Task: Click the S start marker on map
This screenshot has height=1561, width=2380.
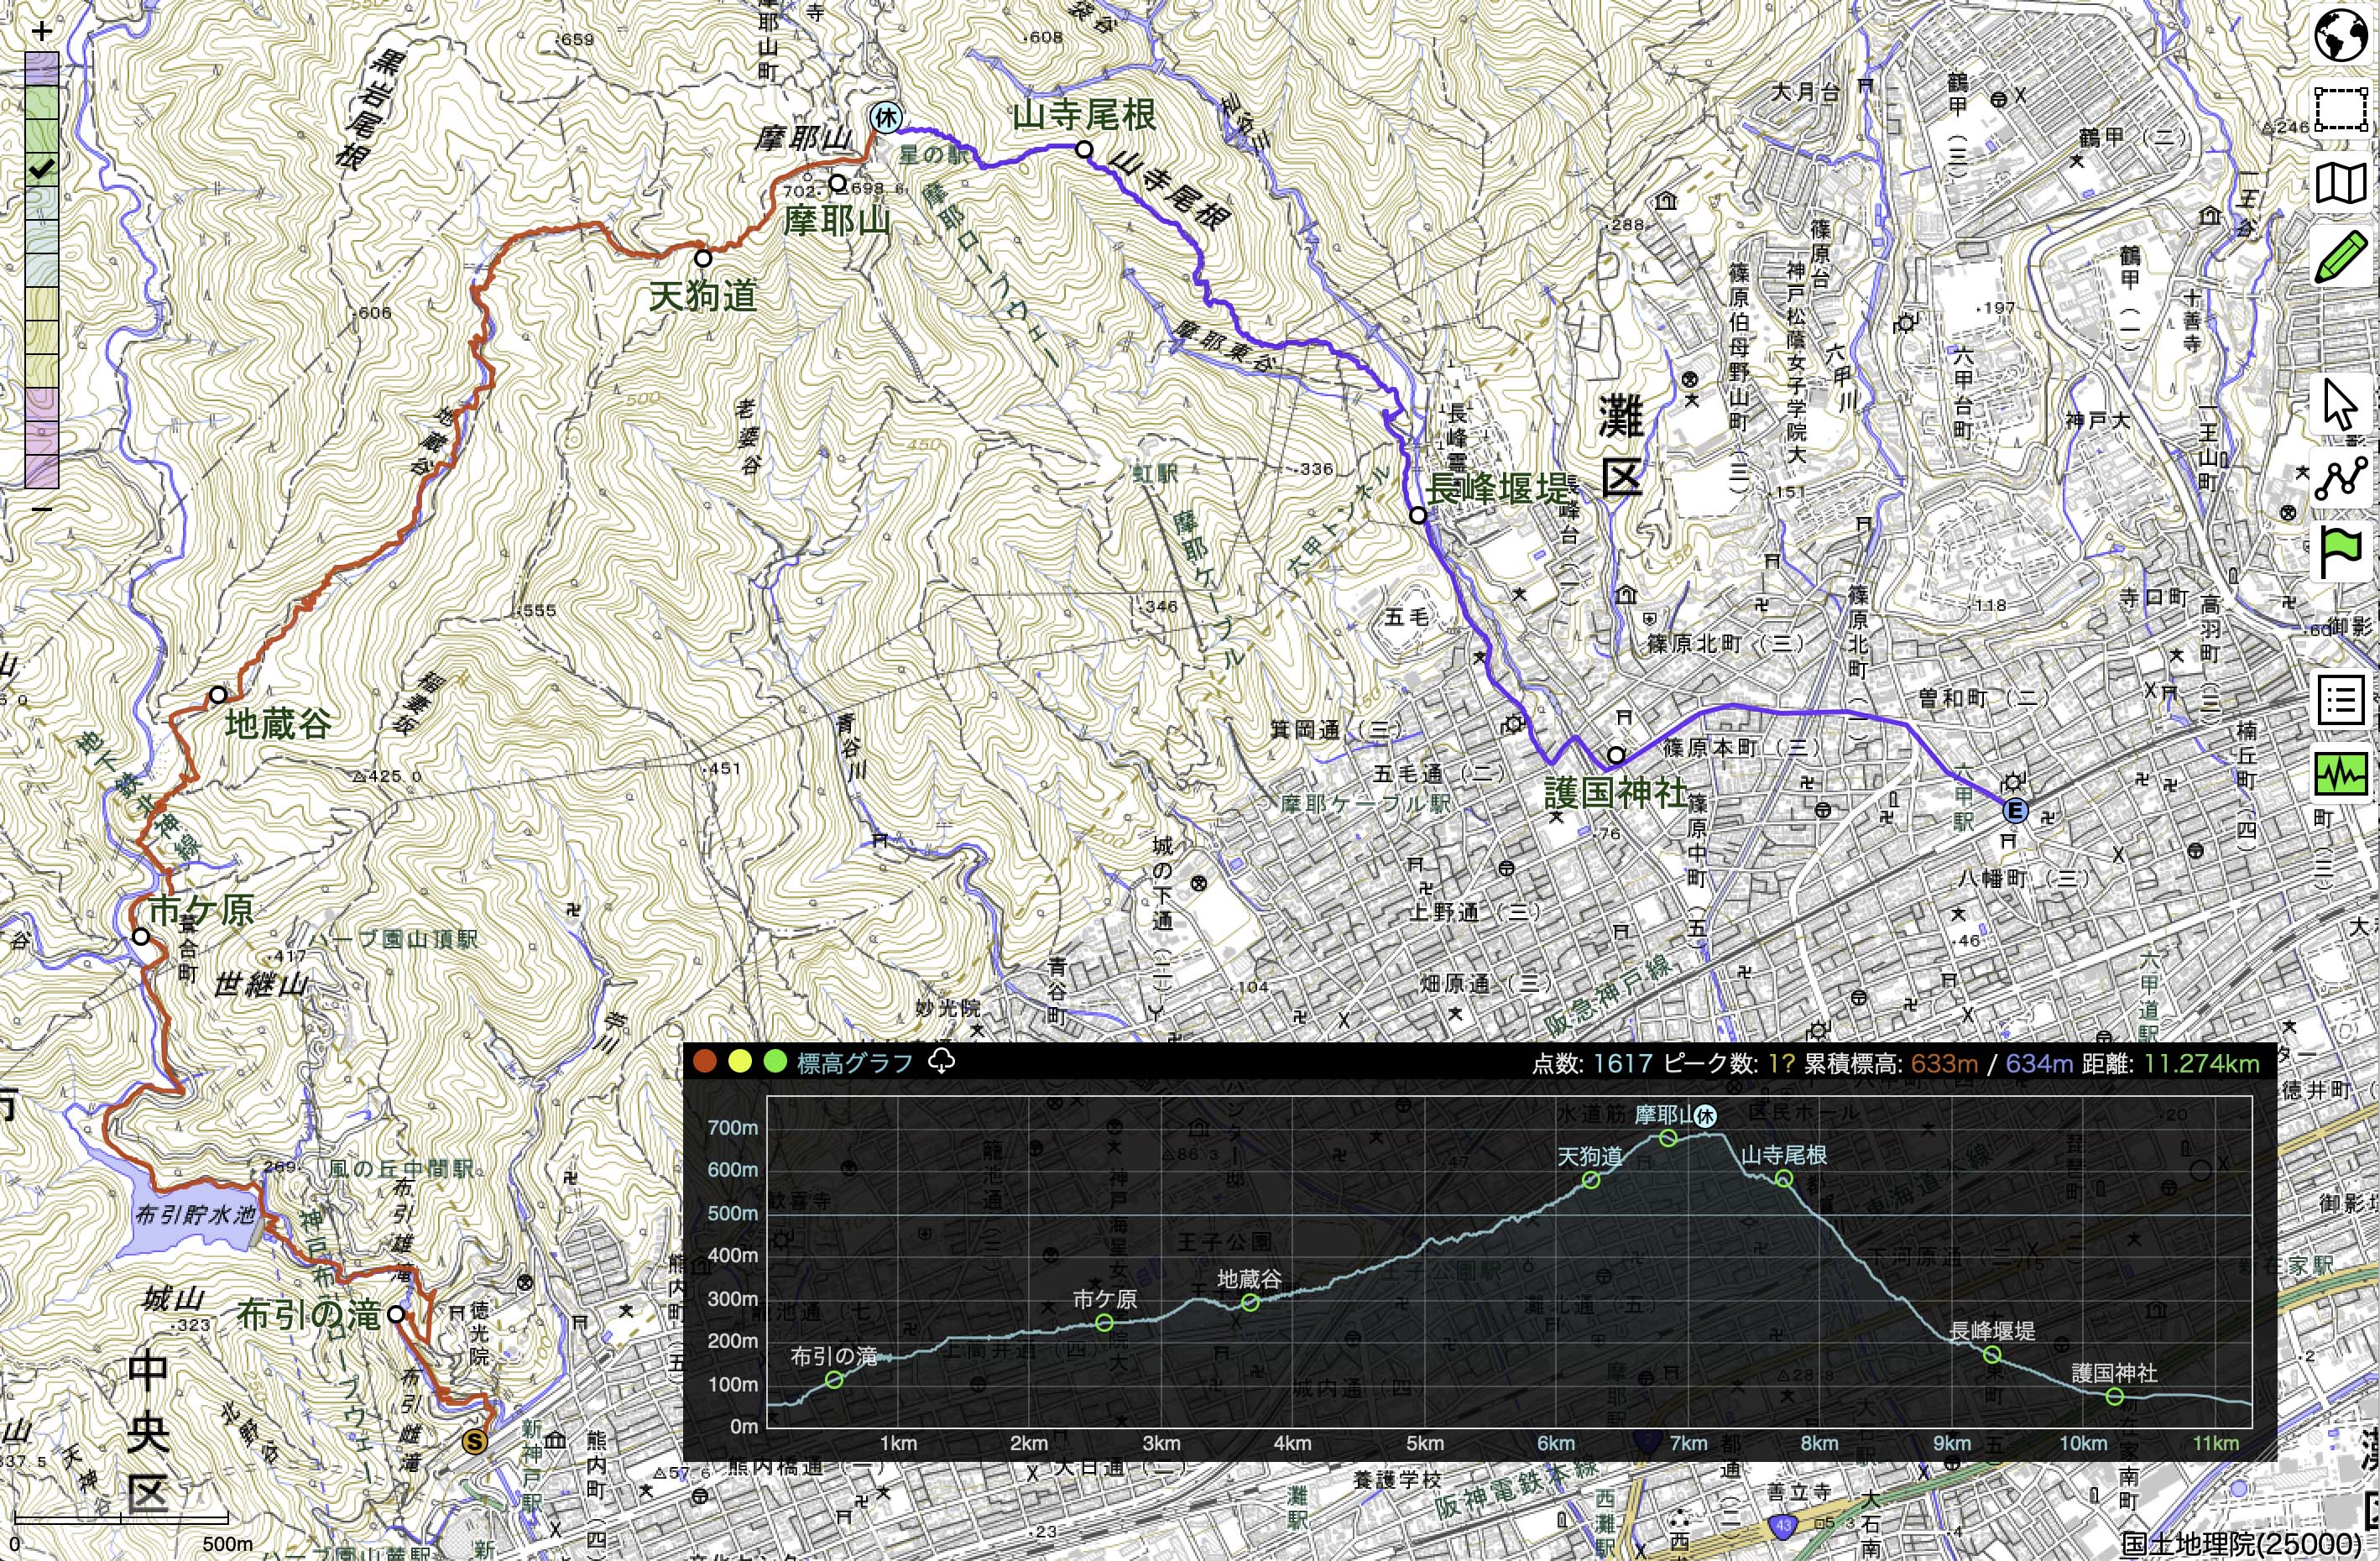Action: click(475, 1441)
